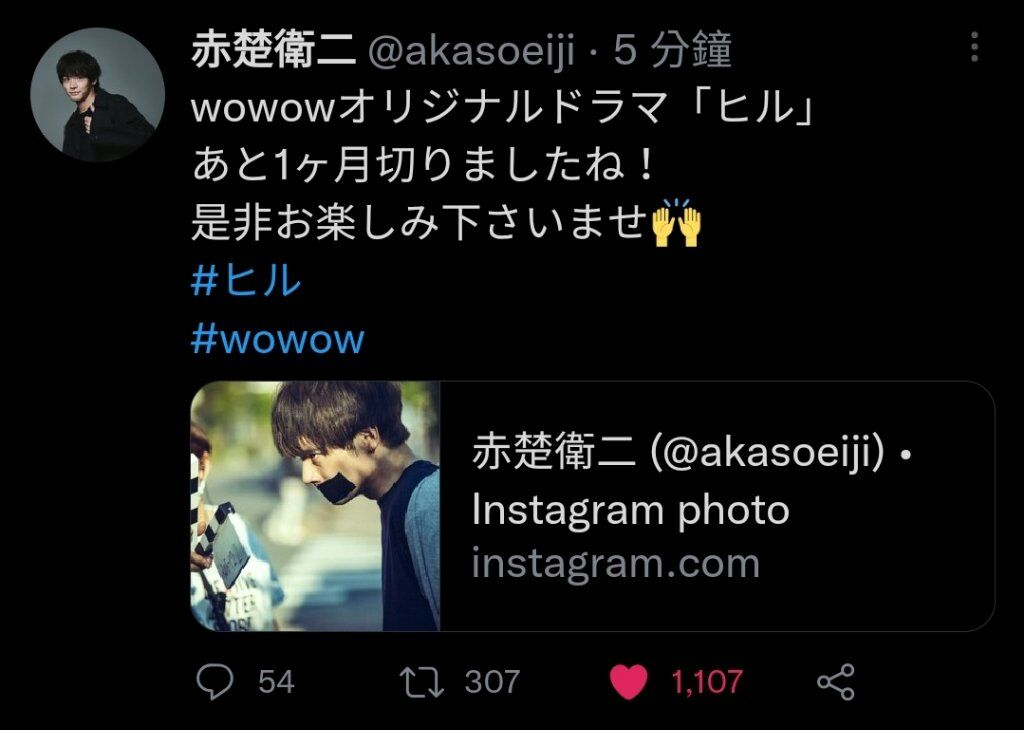Open the Instagram card preview photo
The image size is (1024, 730).
tap(315, 506)
